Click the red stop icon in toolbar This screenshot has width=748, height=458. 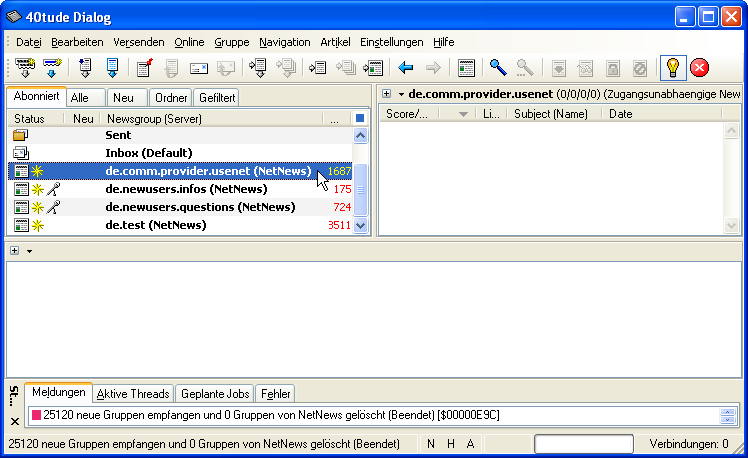(700, 68)
